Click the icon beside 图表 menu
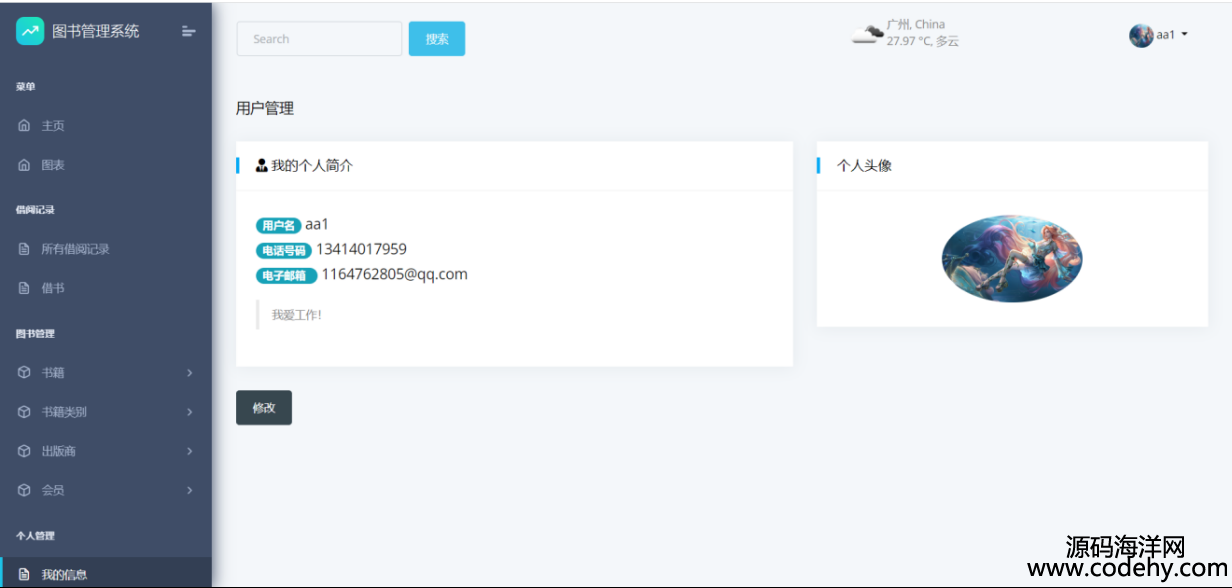The height and width of the screenshot is (588, 1232). [x=24, y=165]
